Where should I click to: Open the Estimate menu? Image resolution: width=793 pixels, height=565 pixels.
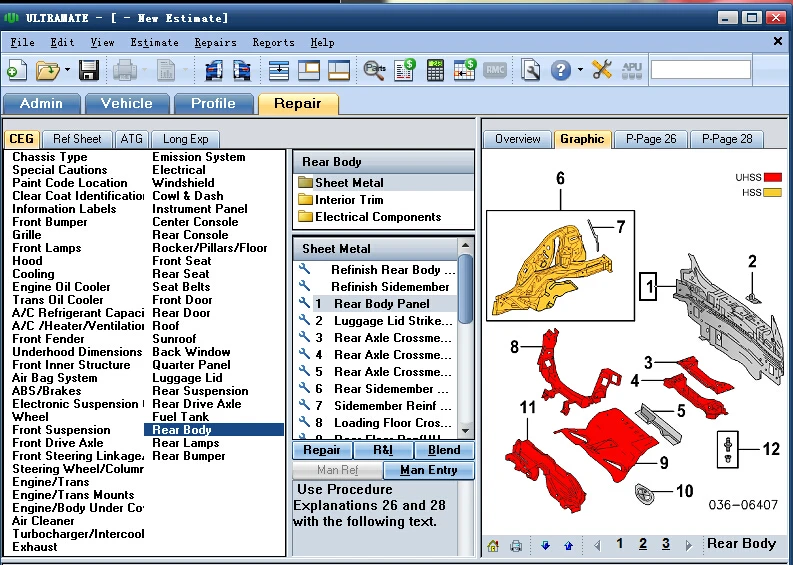(x=154, y=42)
